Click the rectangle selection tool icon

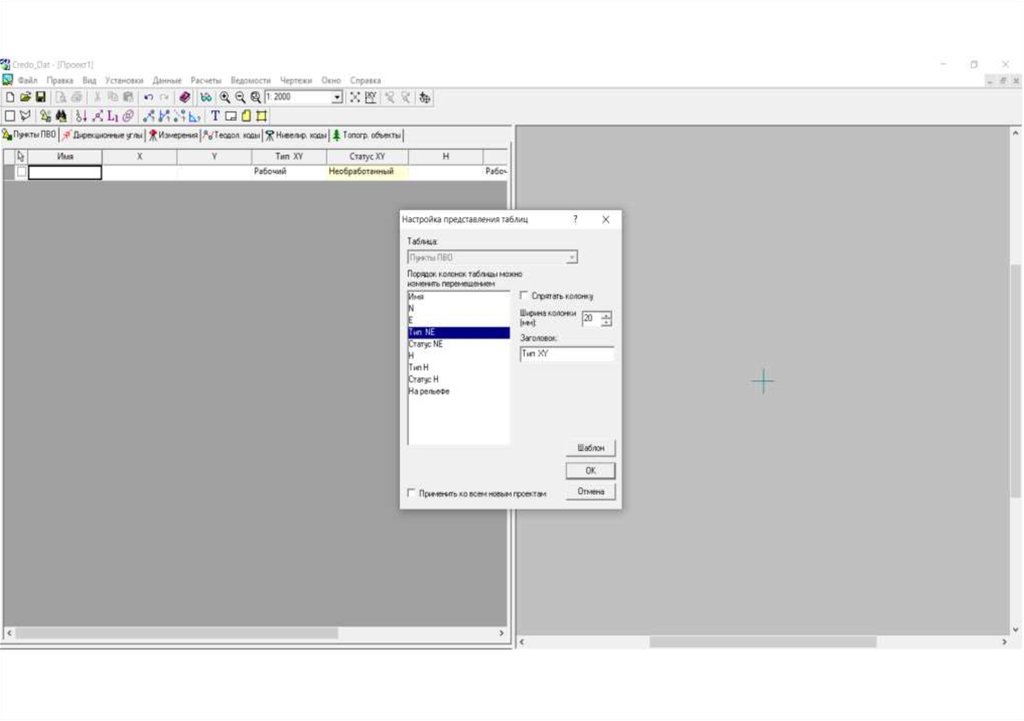click(10, 116)
